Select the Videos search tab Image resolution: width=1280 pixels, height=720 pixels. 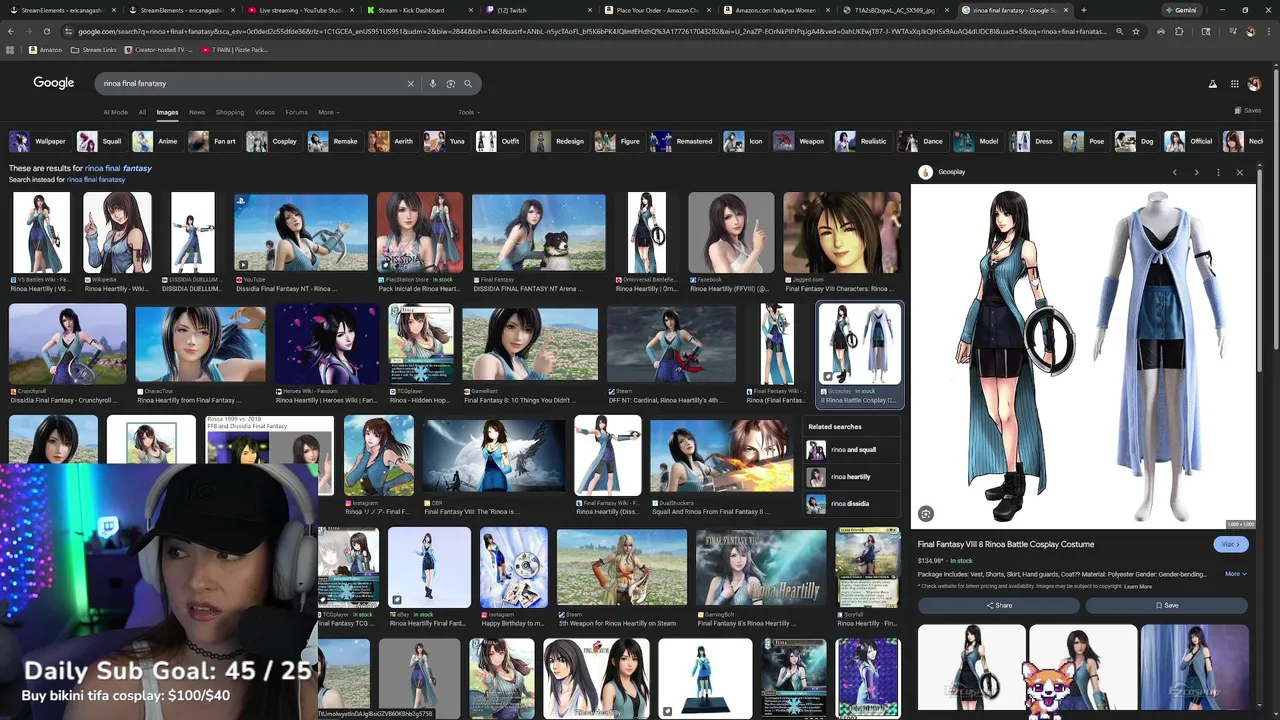(265, 112)
